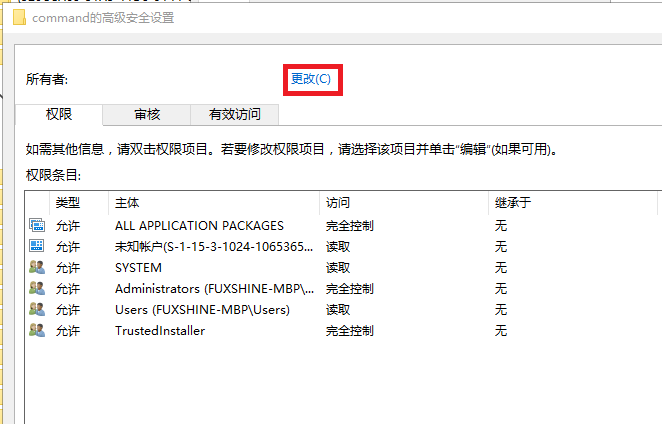Click 允许 type in TrustedInstaller row
Viewport: 662px width, 424px height.
tap(68, 331)
